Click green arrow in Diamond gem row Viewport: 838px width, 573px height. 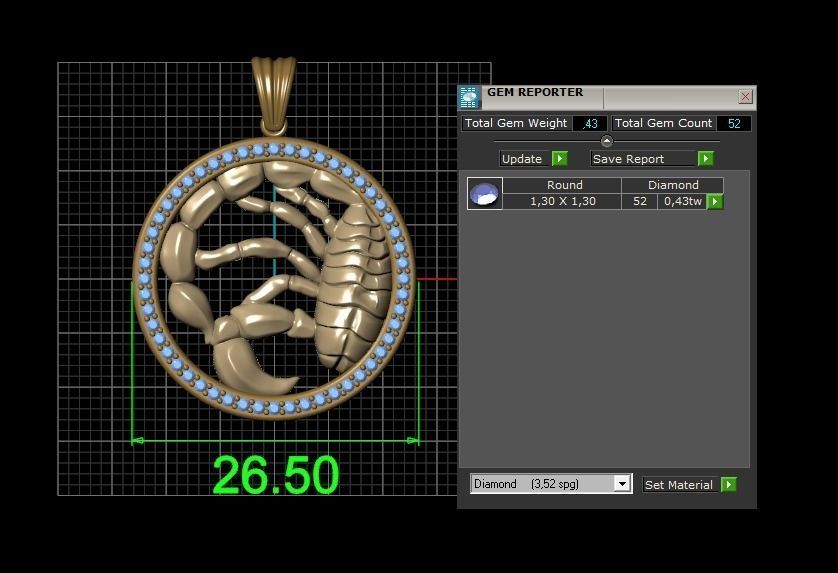[x=715, y=202]
